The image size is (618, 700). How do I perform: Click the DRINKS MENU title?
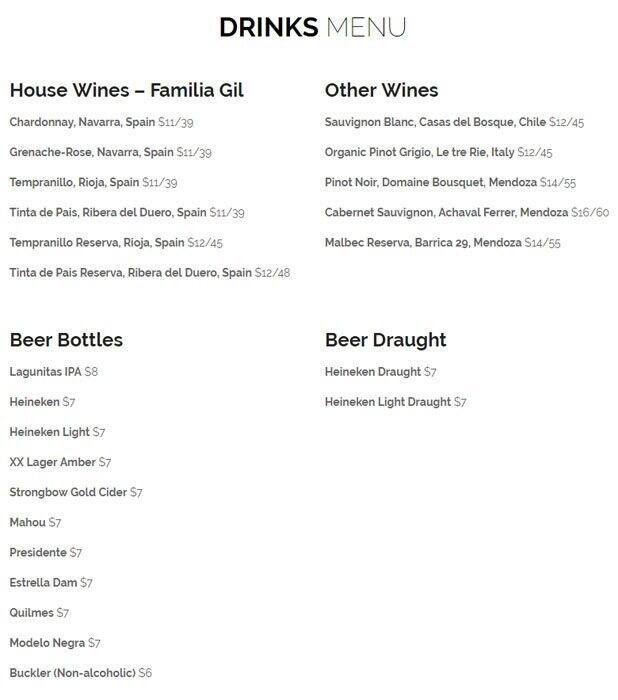click(x=313, y=27)
